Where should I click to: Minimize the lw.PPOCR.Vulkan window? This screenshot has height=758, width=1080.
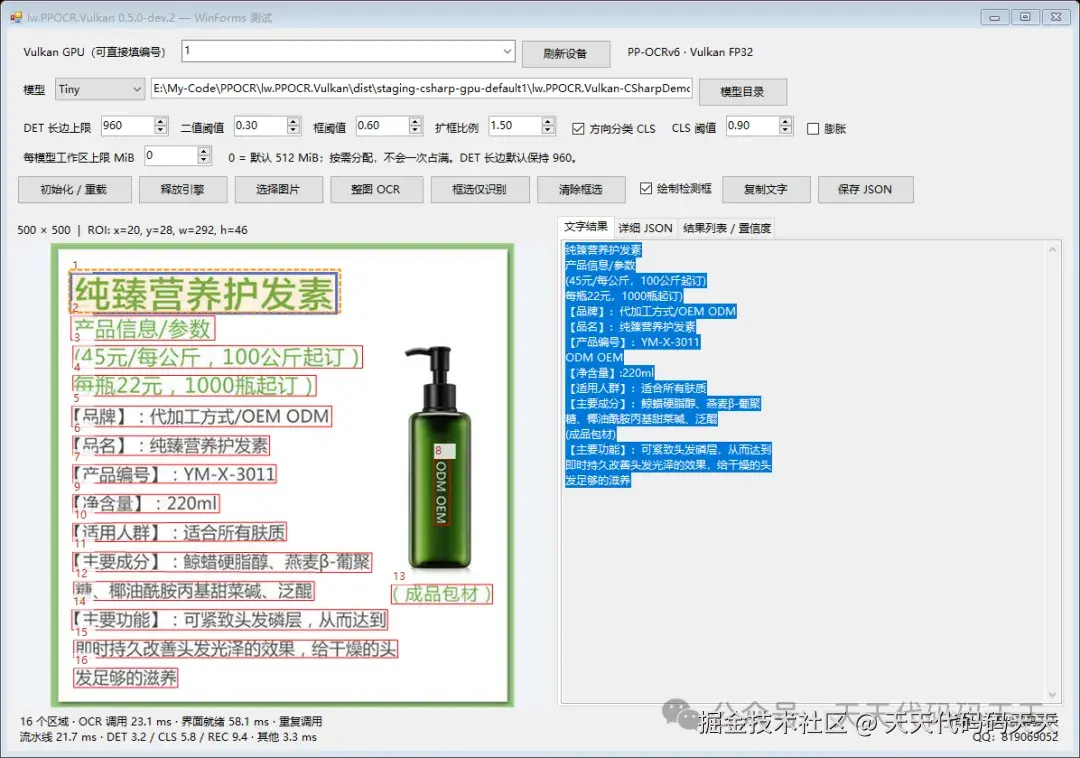tap(995, 17)
